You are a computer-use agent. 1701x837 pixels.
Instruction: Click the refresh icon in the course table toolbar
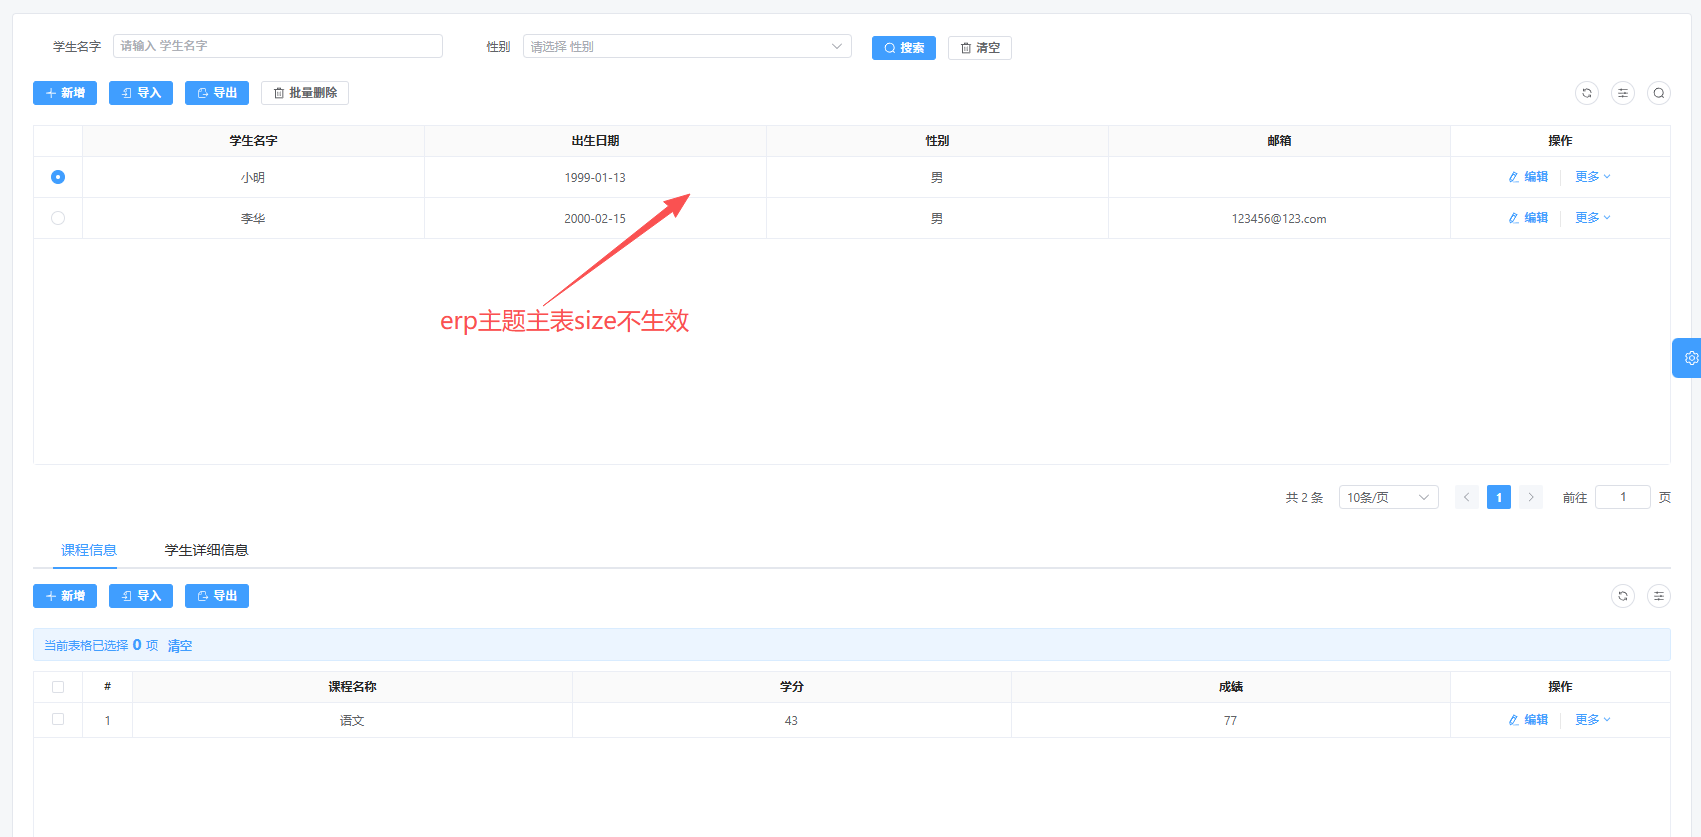pyautogui.click(x=1622, y=596)
